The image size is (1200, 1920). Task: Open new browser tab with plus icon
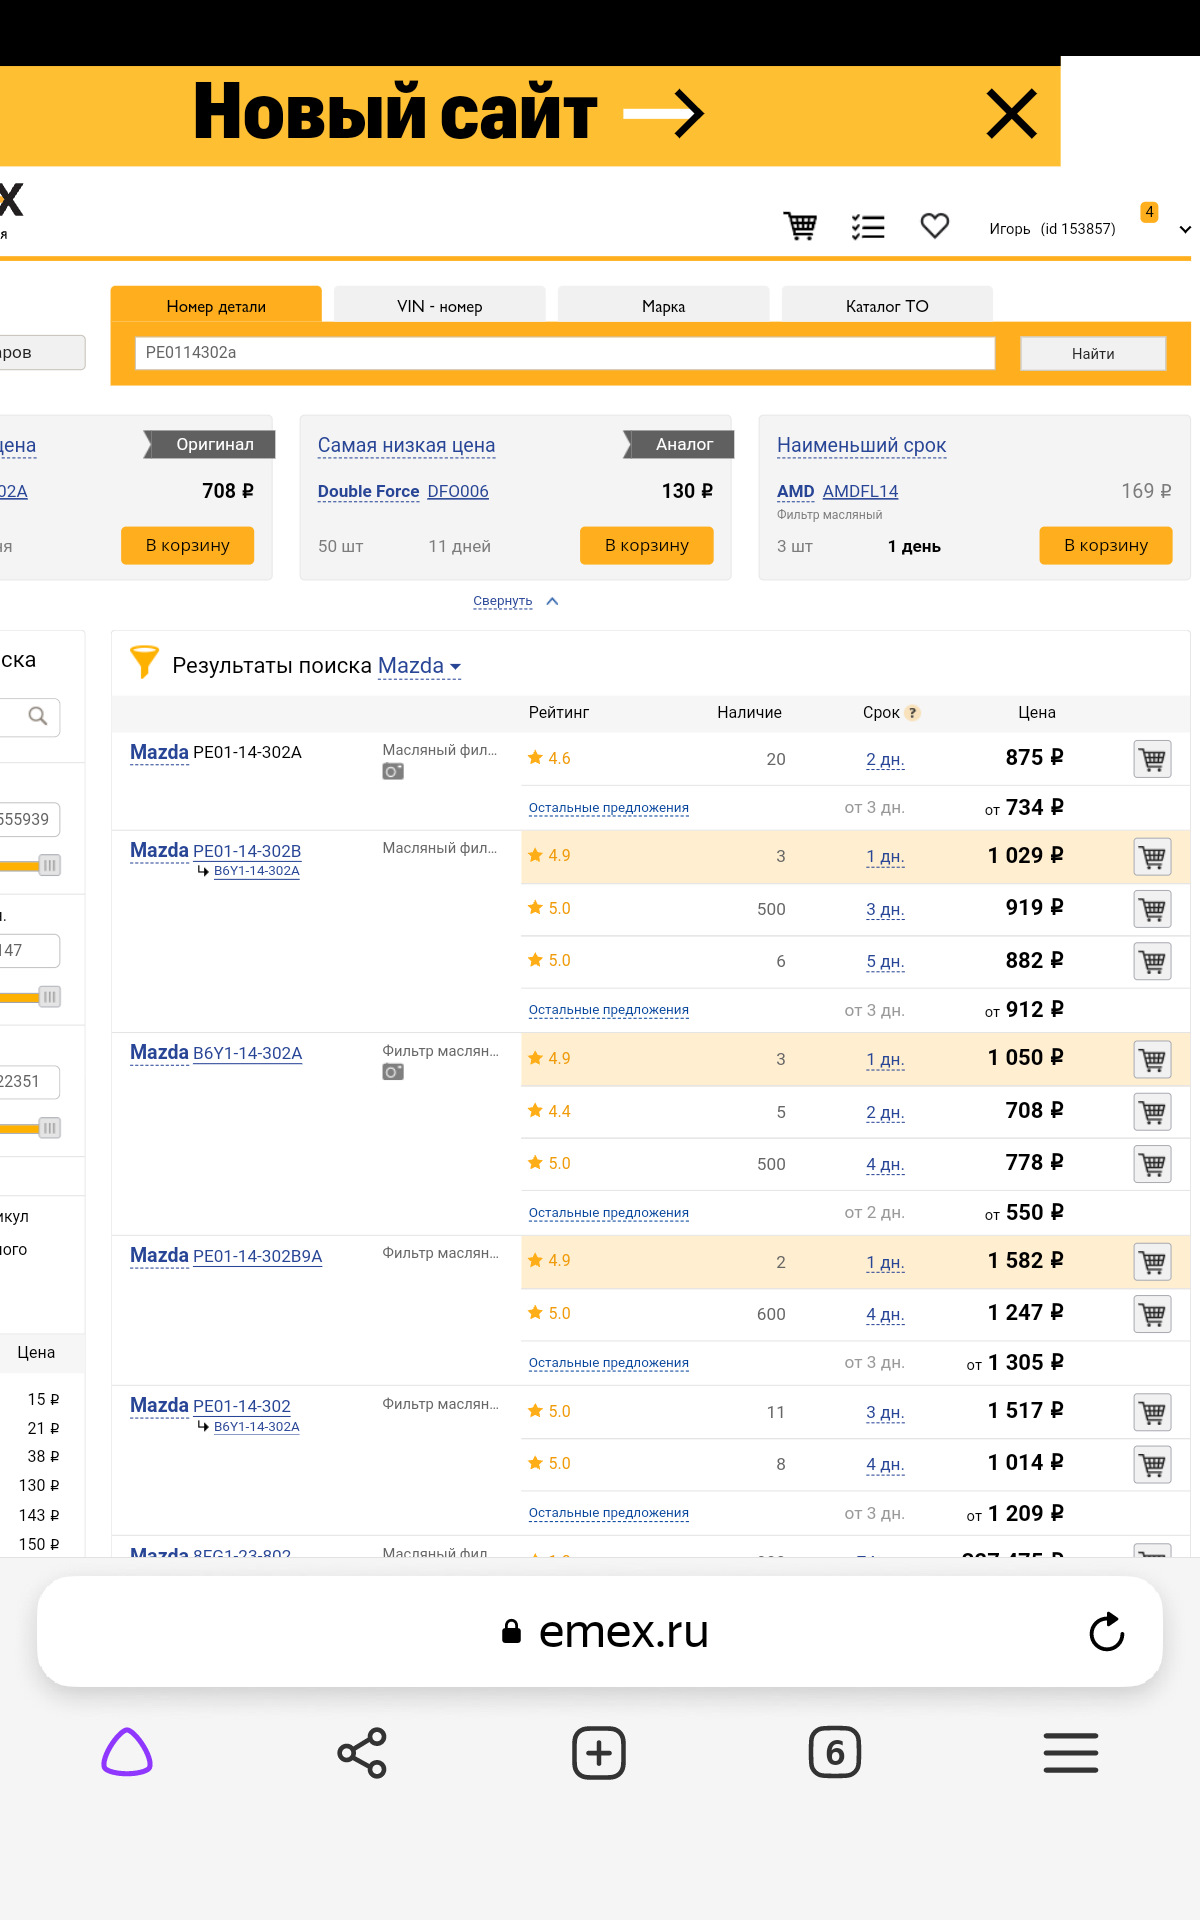click(x=598, y=1753)
